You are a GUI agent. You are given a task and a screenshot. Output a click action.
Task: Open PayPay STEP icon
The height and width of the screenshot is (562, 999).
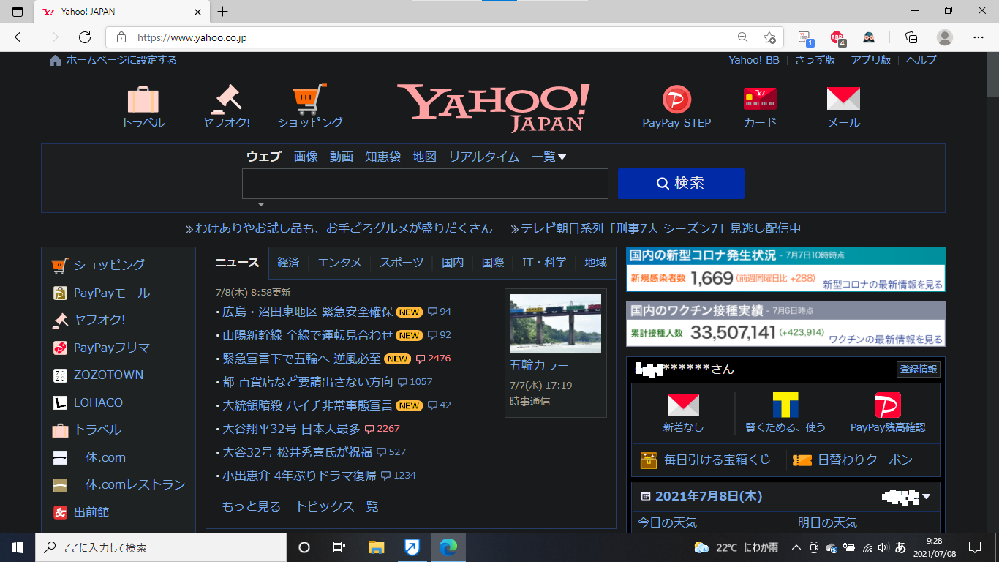(677, 100)
